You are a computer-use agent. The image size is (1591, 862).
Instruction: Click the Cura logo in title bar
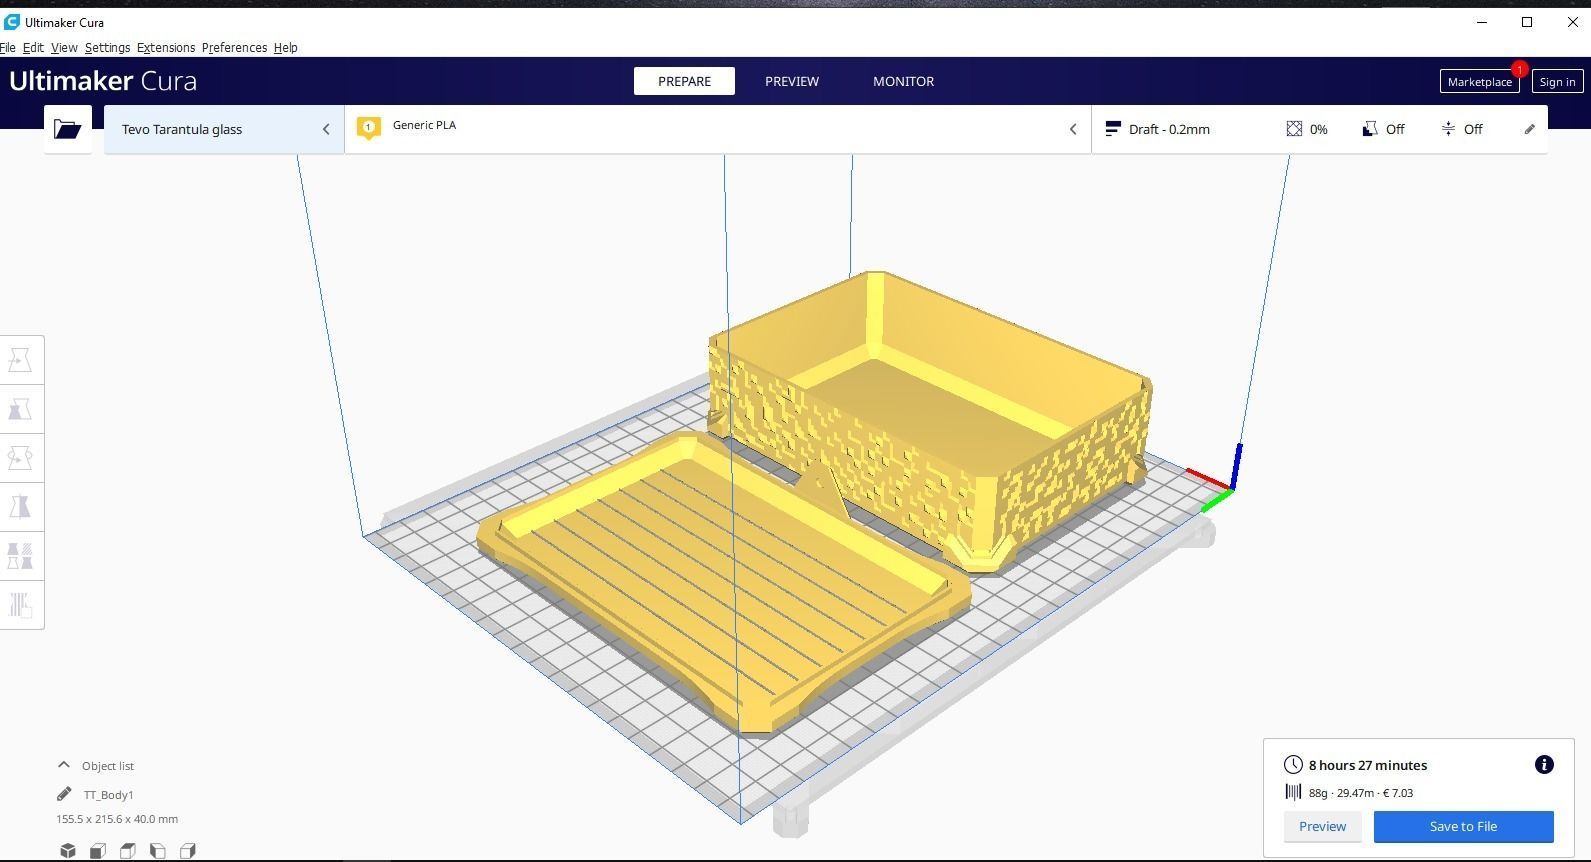(x=12, y=22)
